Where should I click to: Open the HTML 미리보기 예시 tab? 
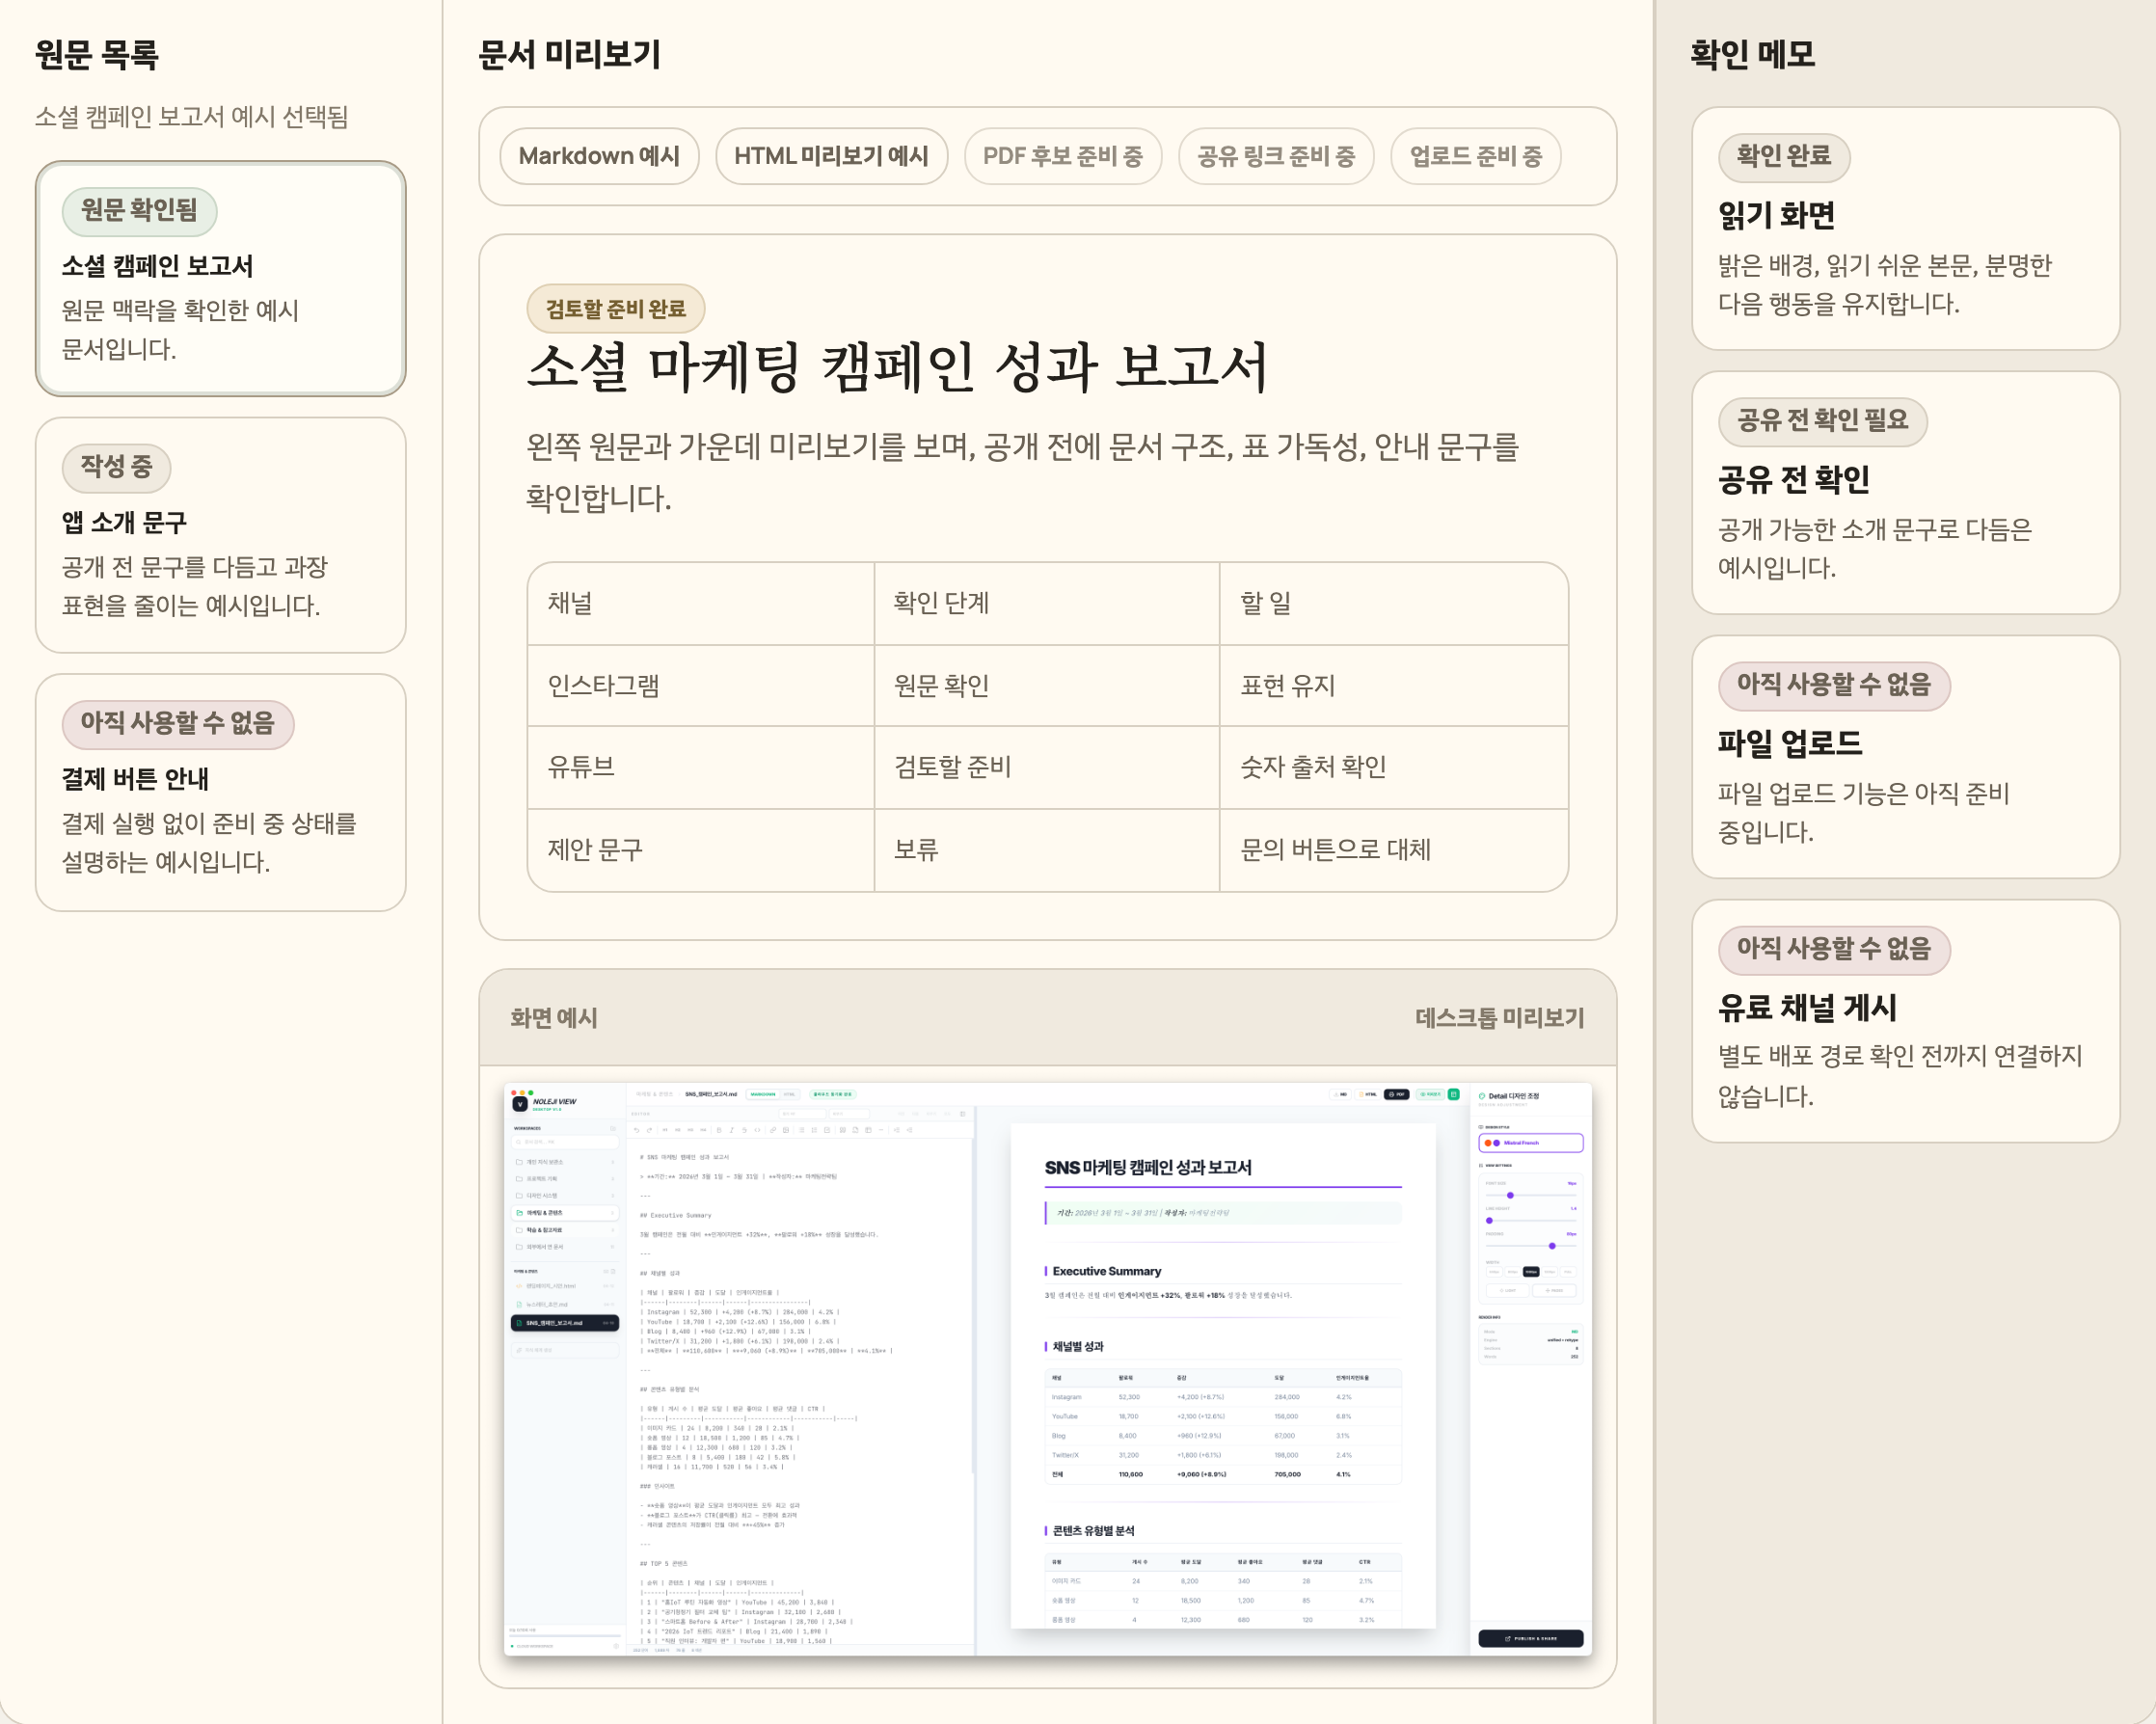tap(831, 156)
